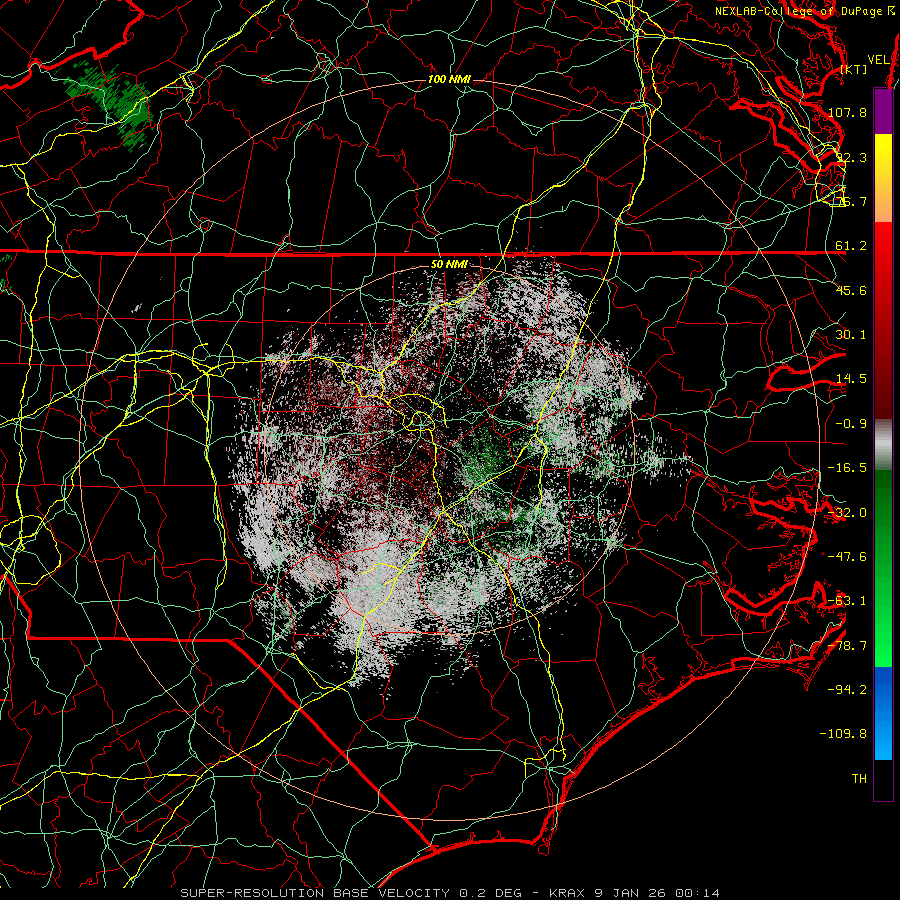
Task: Select the -63.1 velocity scale label
Action: [847, 601]
